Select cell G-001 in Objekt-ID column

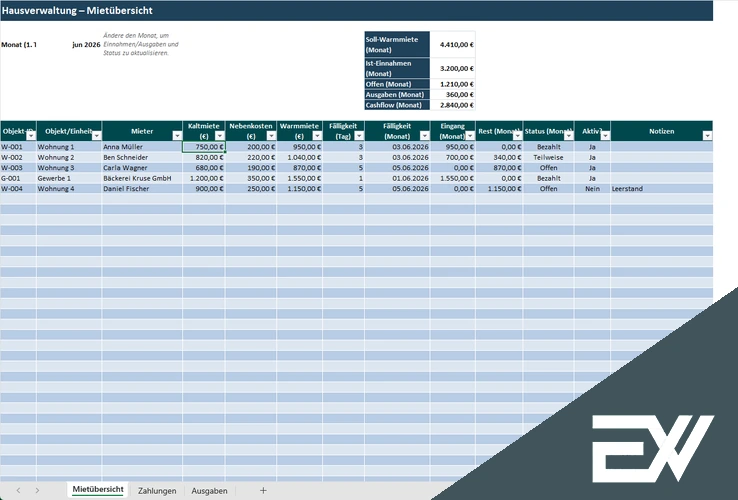tap(18, 178)
